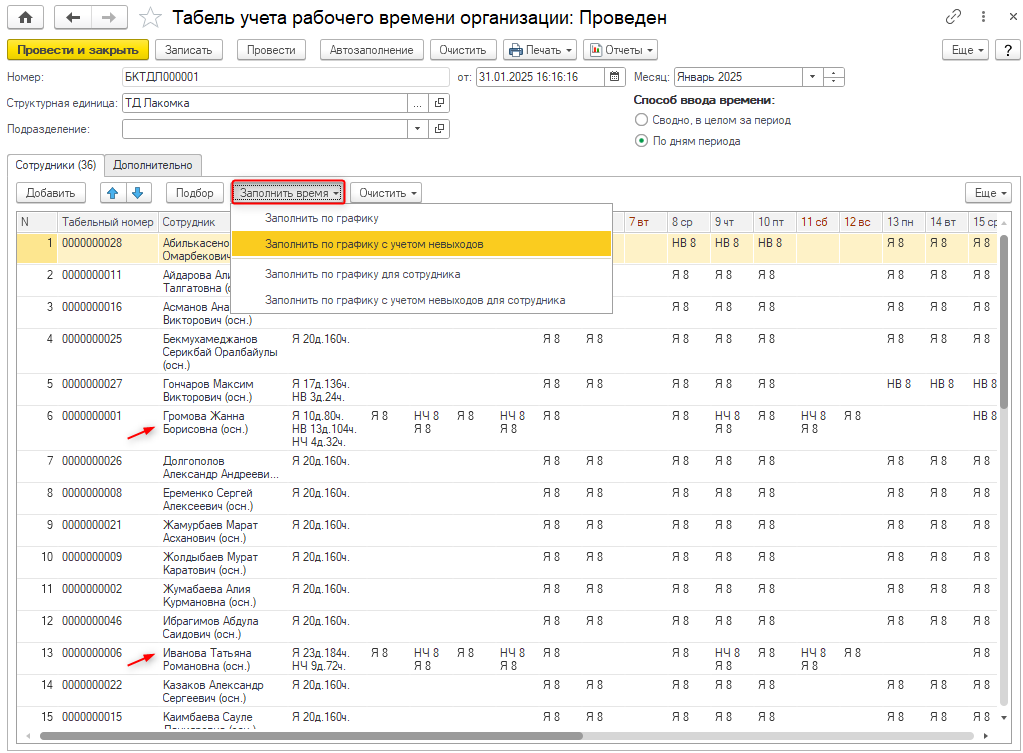Click the Номер input field
1023x753 pixels.
tap(285, 76)
